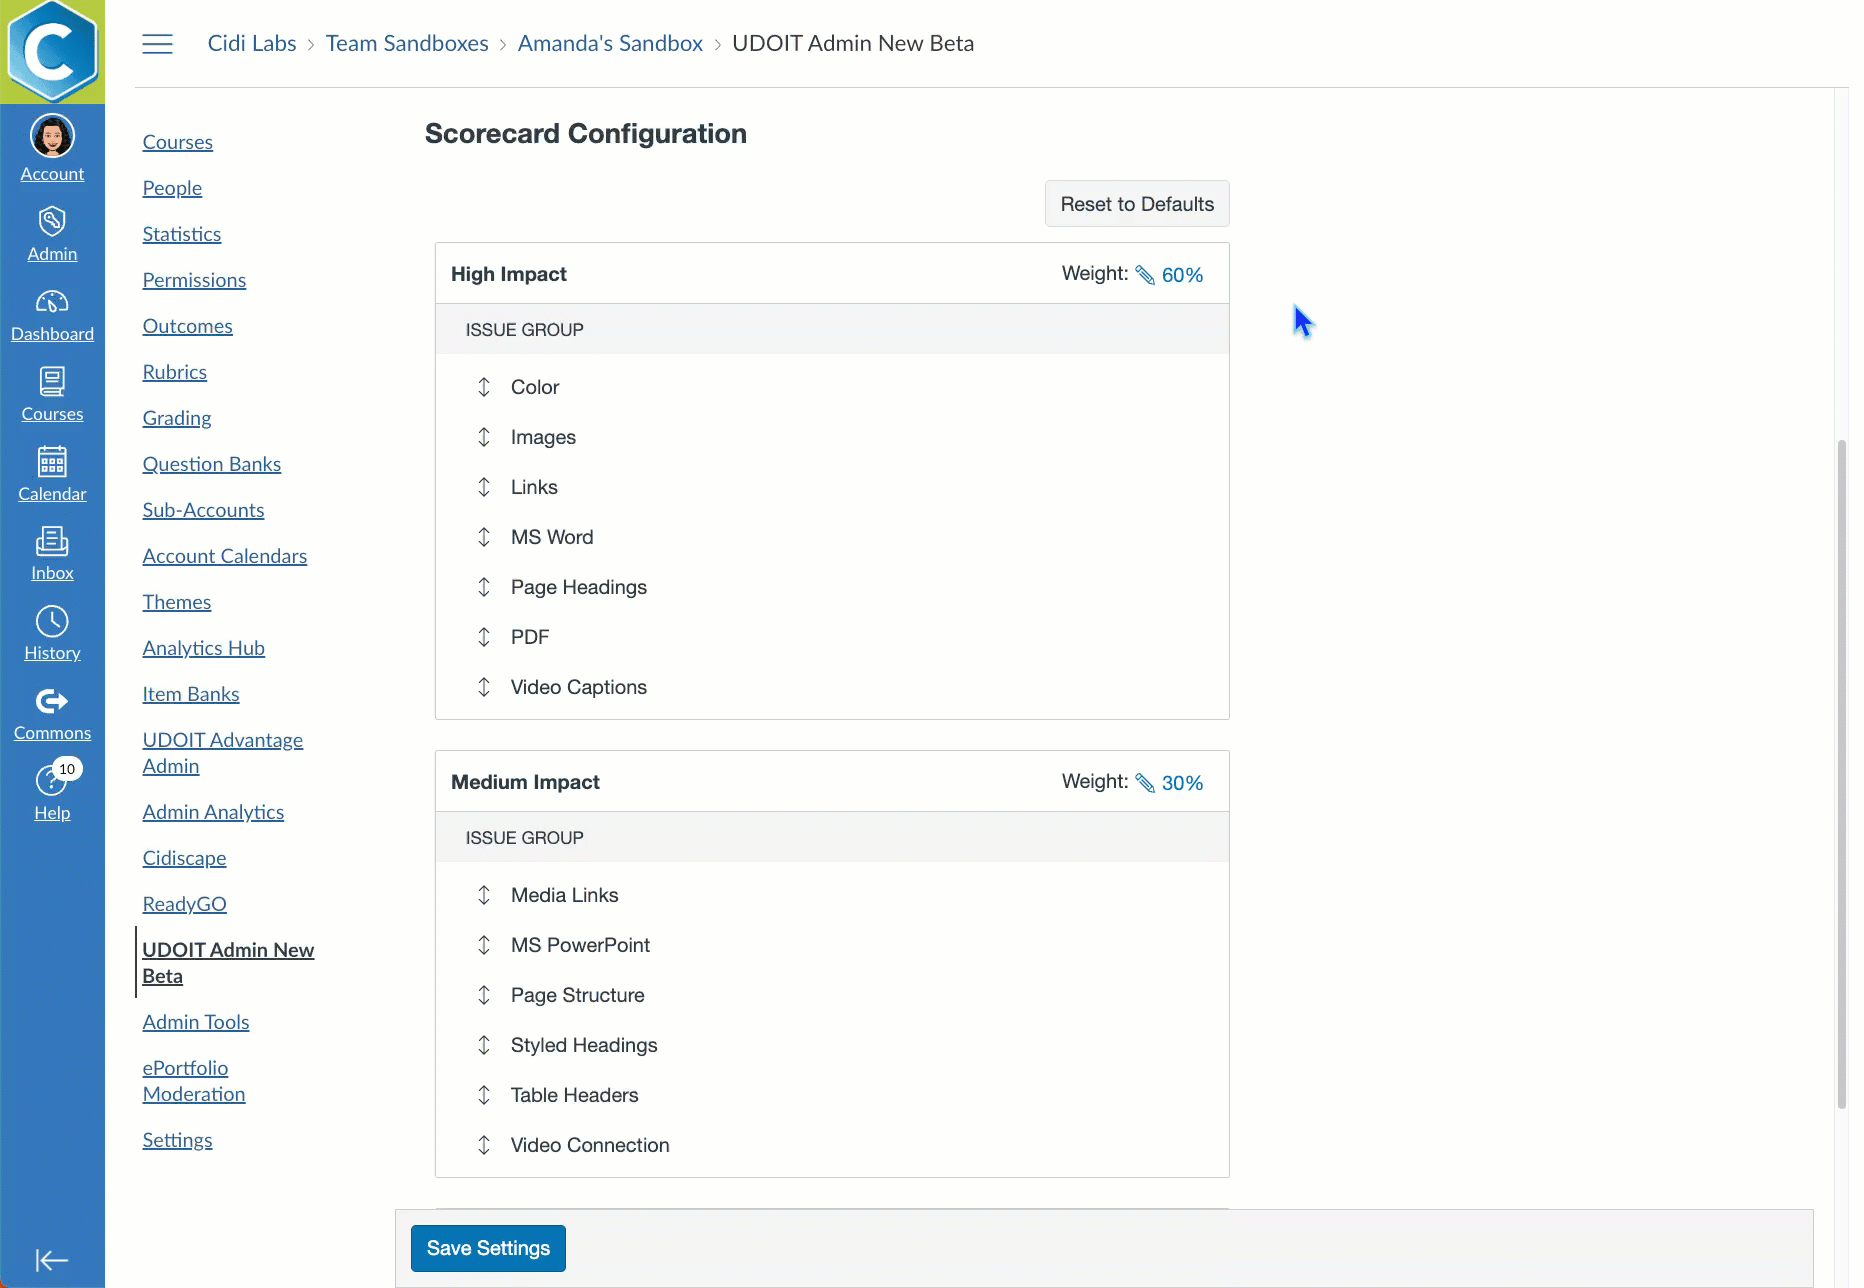
Task: Open Question Banks in the account menu
Action: point(211,464)
